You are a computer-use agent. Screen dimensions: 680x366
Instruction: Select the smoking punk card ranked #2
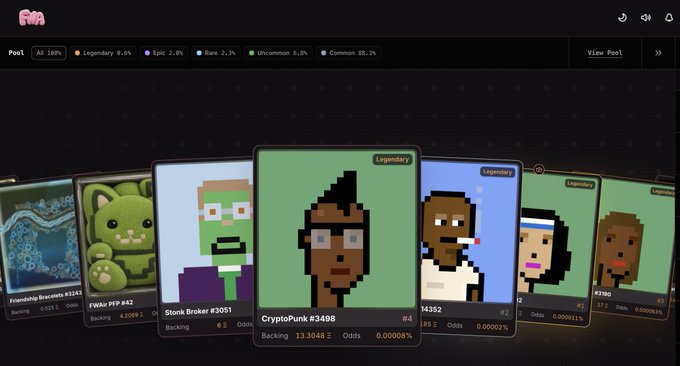(471, 247)
